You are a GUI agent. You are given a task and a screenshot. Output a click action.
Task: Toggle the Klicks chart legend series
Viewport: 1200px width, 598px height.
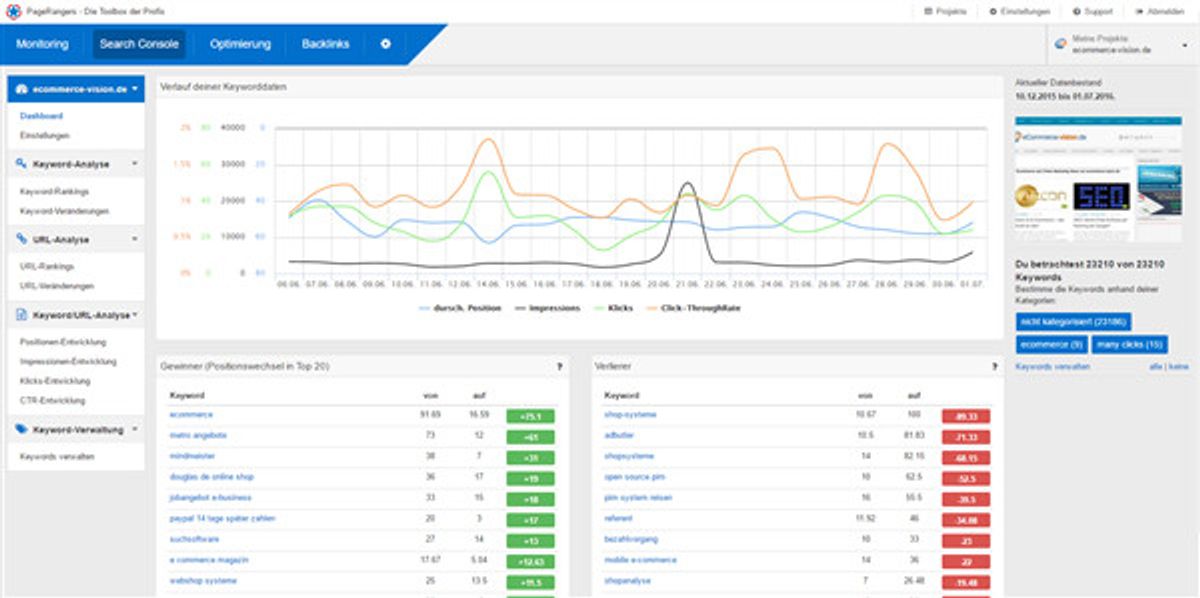pyautogui.click(x=613, y=308)
